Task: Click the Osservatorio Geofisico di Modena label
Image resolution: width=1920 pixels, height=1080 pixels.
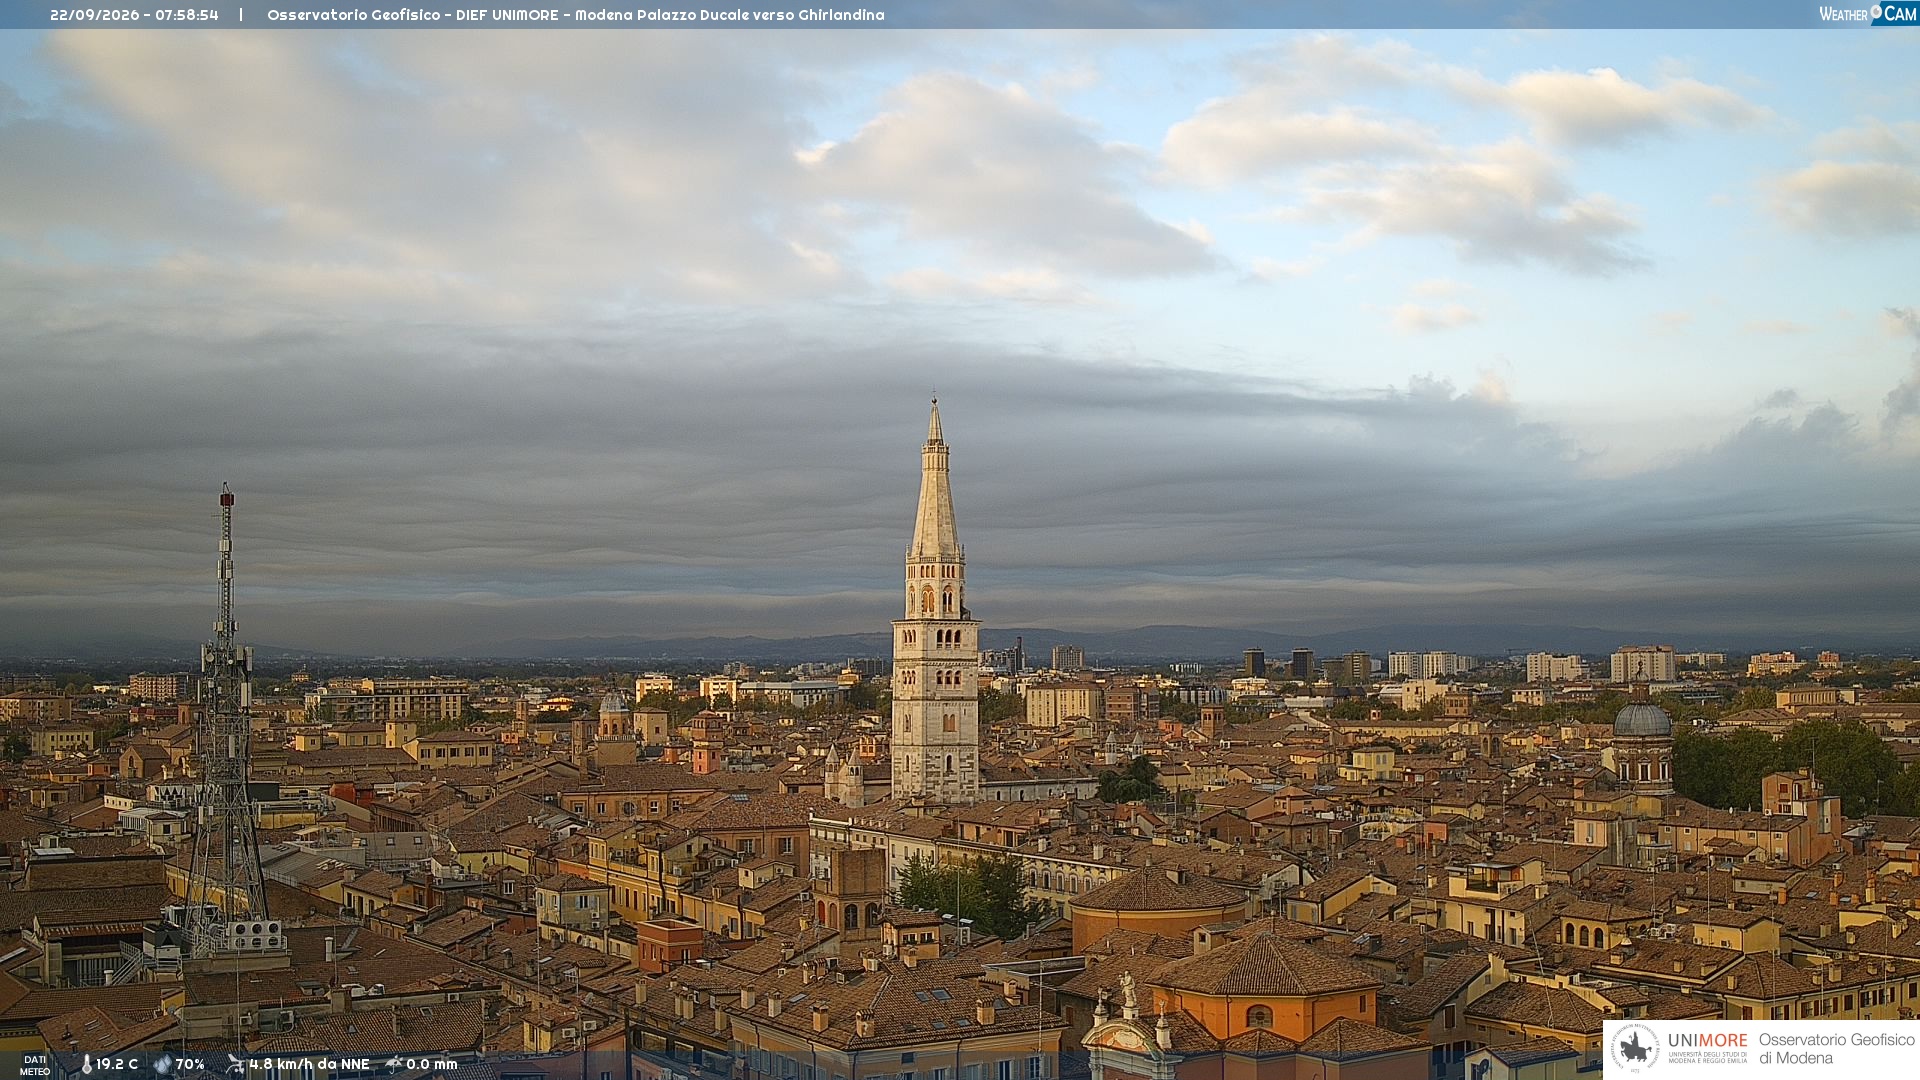Action: click(1836, 1048)
